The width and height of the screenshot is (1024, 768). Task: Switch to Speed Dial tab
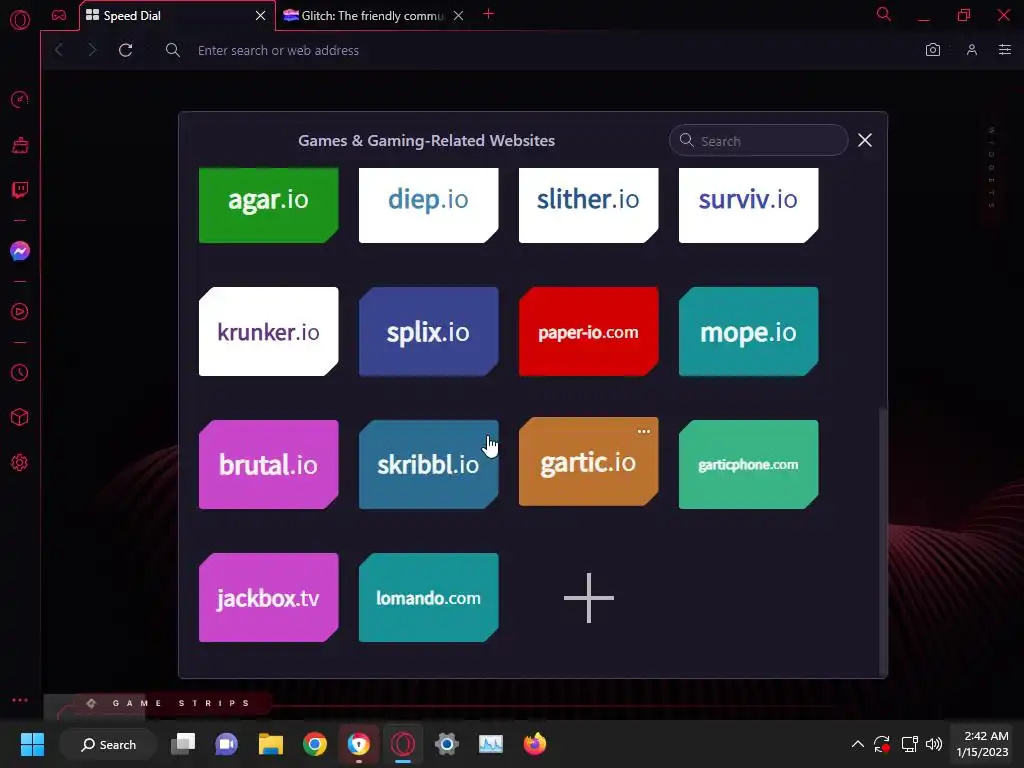coord(176,16)
